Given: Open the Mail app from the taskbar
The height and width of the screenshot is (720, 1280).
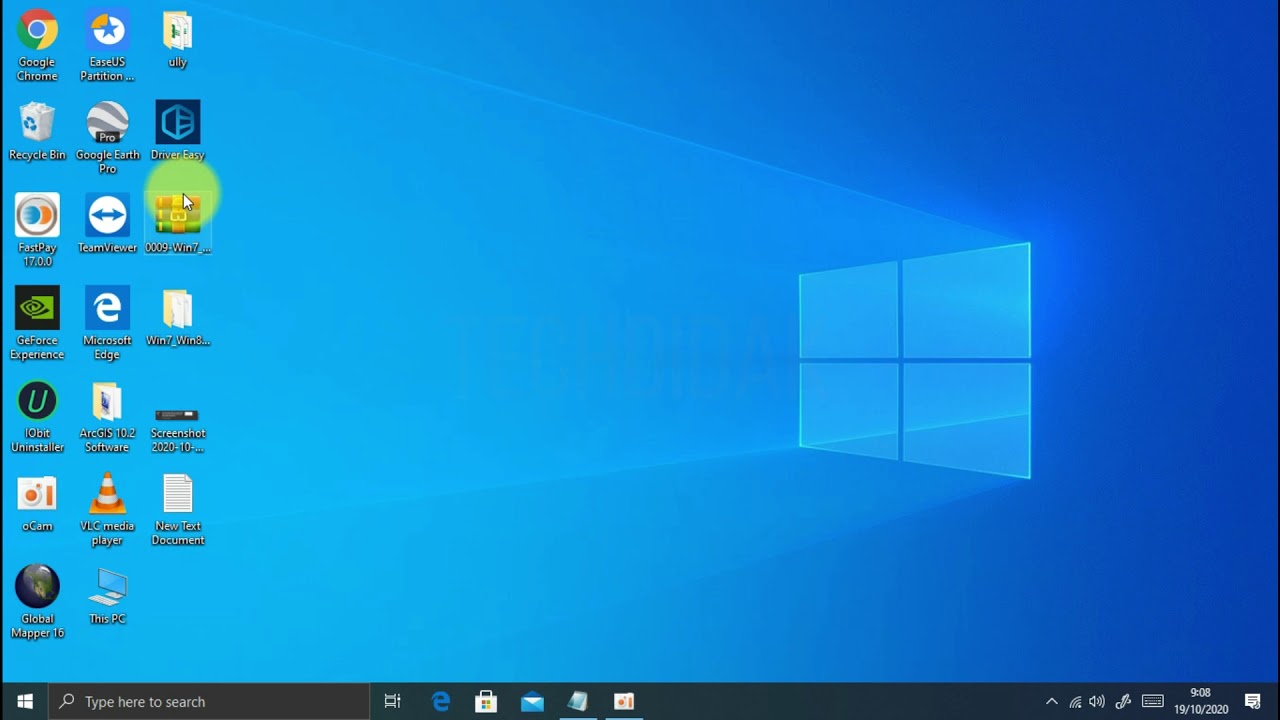Looking at the screenshot, I should [532, 701].
